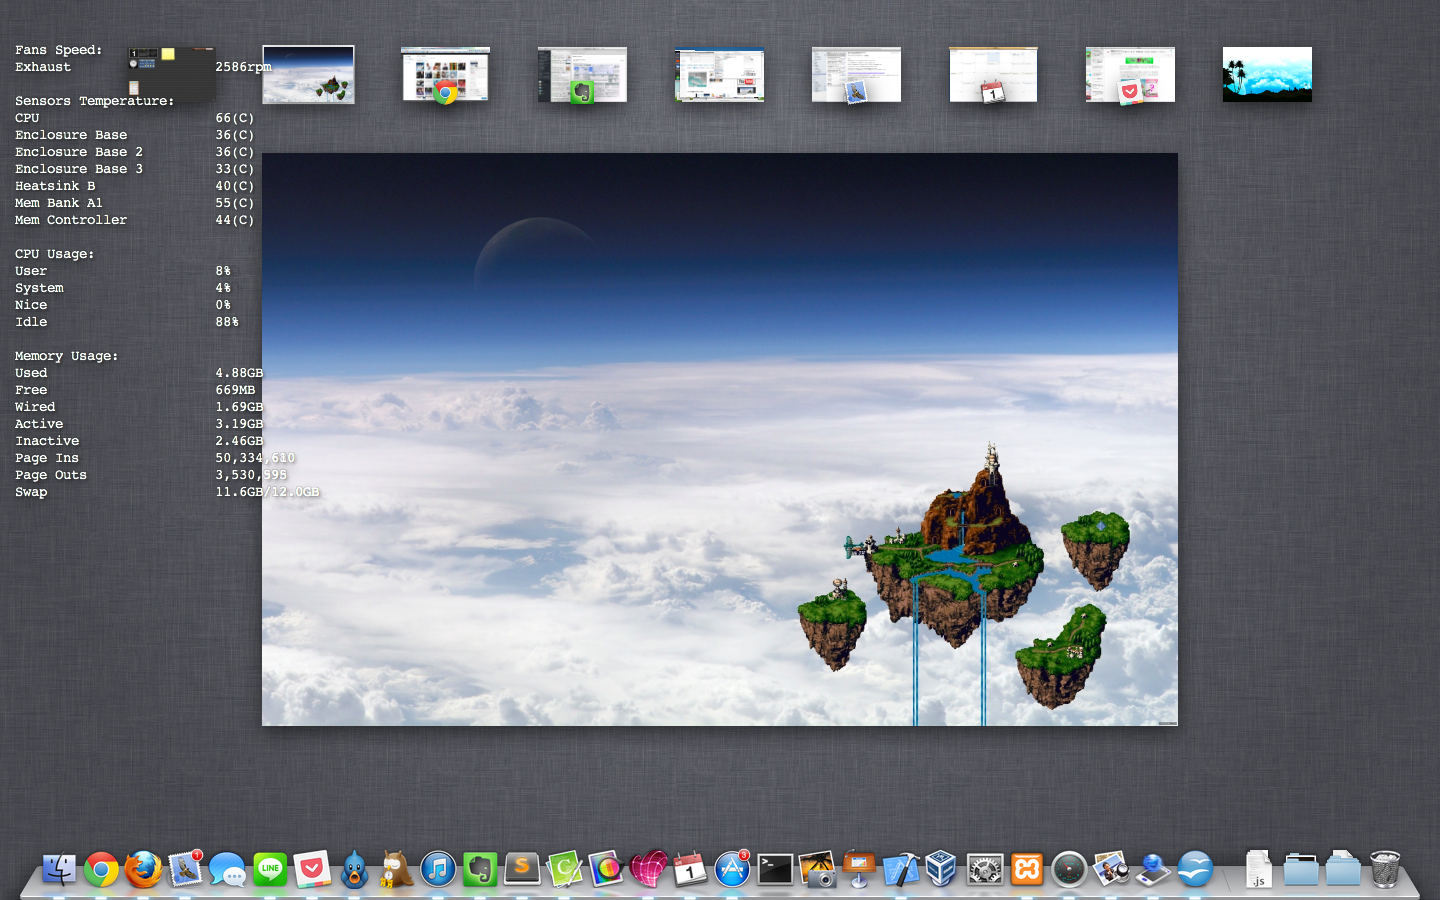
Task: Launch XAMPP orange icon
Action: coord(1027,869)
